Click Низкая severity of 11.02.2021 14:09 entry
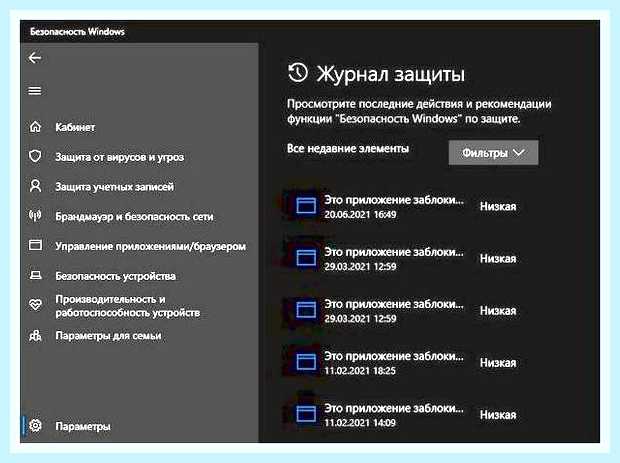The image size is (620, 463). click(x=498, y=415)
